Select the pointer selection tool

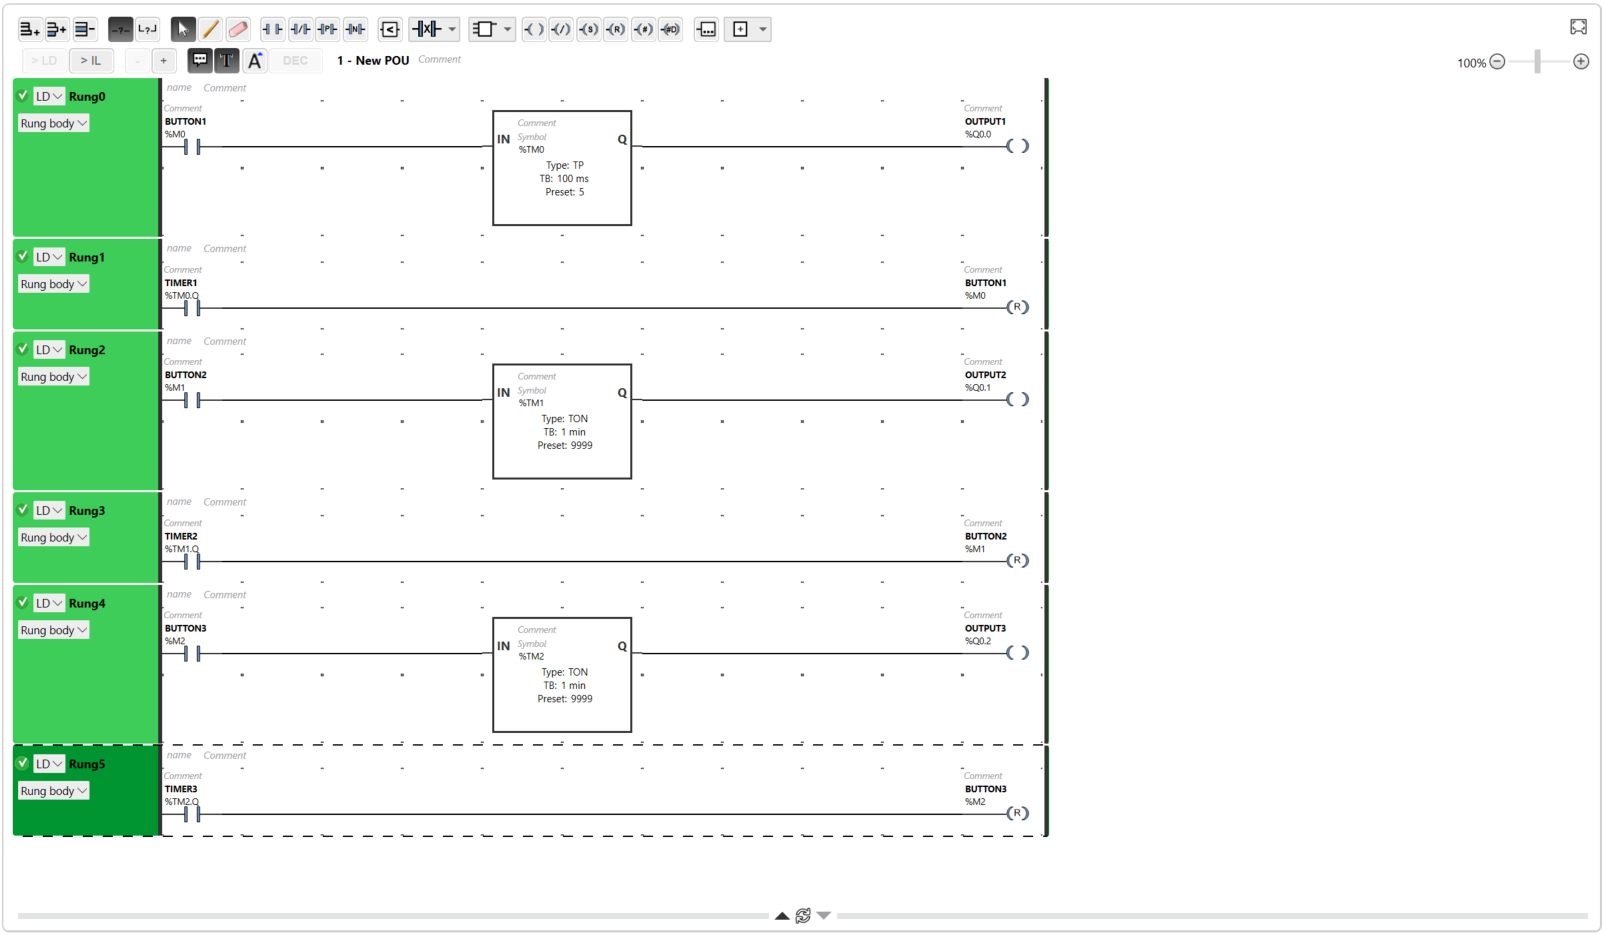(182, 29)
